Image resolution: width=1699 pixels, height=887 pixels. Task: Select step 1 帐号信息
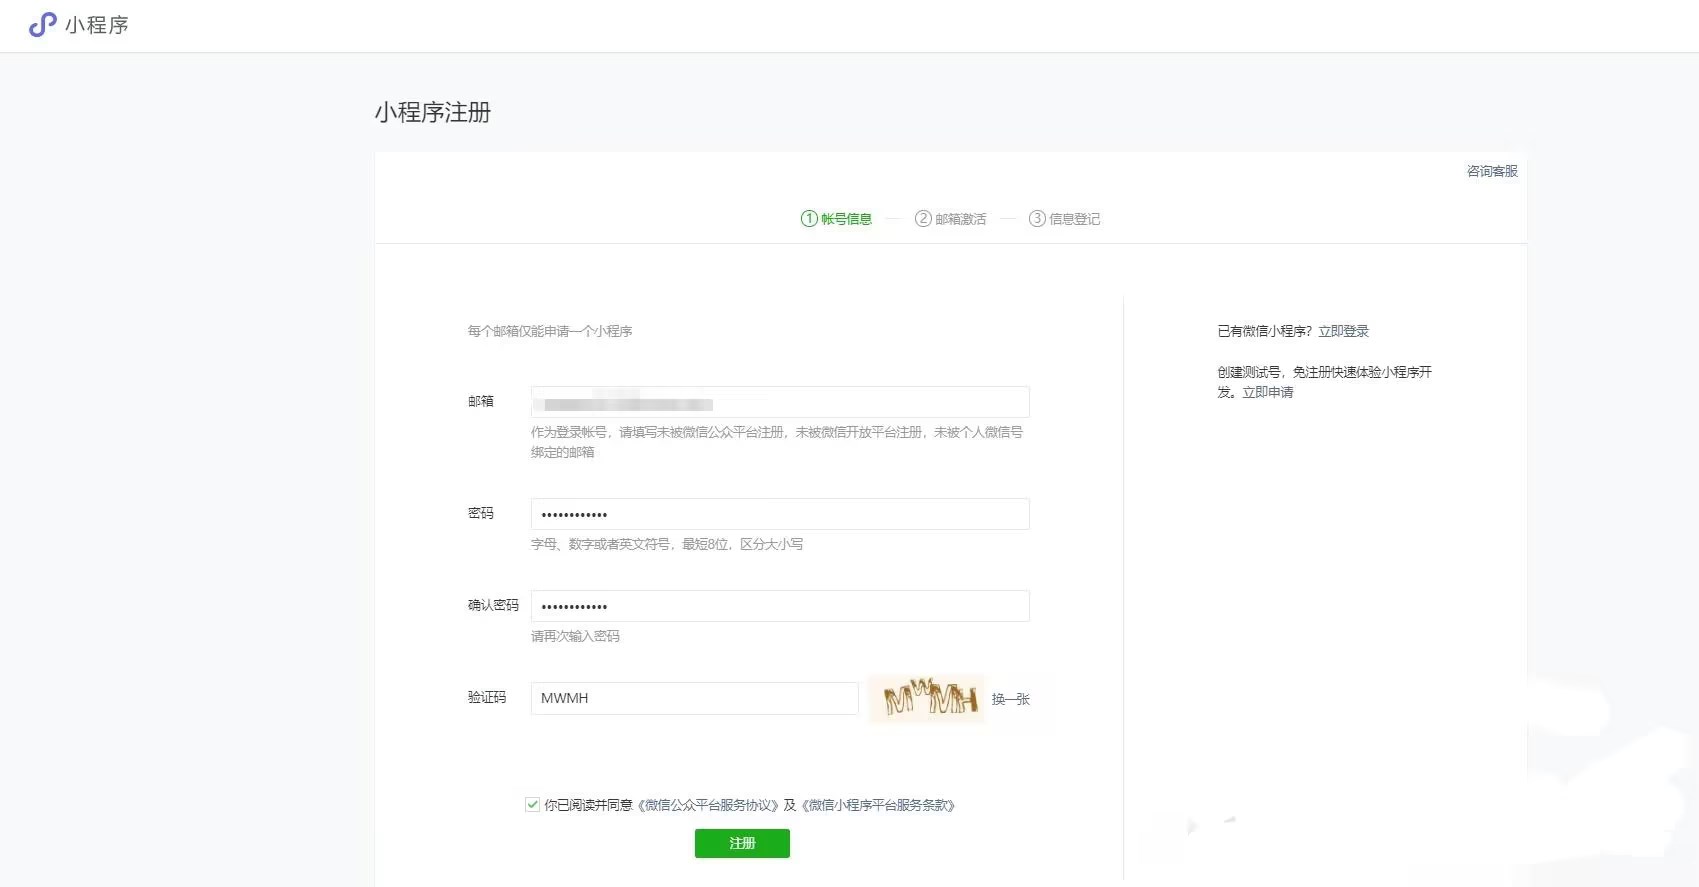[836, 219]
